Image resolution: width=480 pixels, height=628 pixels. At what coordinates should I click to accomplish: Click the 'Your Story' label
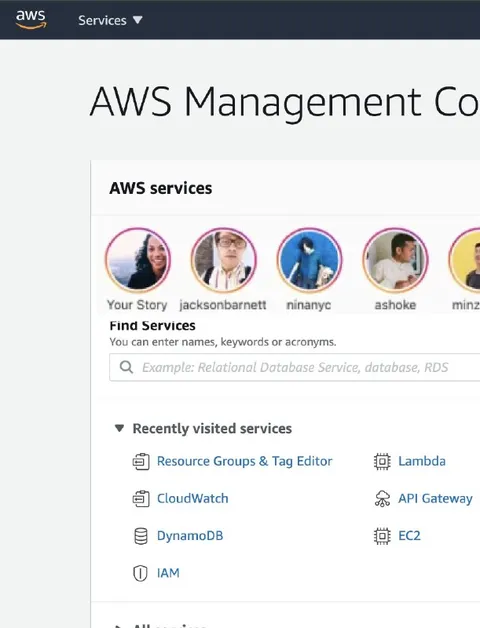pyautogui.click(x=137, y=305)
